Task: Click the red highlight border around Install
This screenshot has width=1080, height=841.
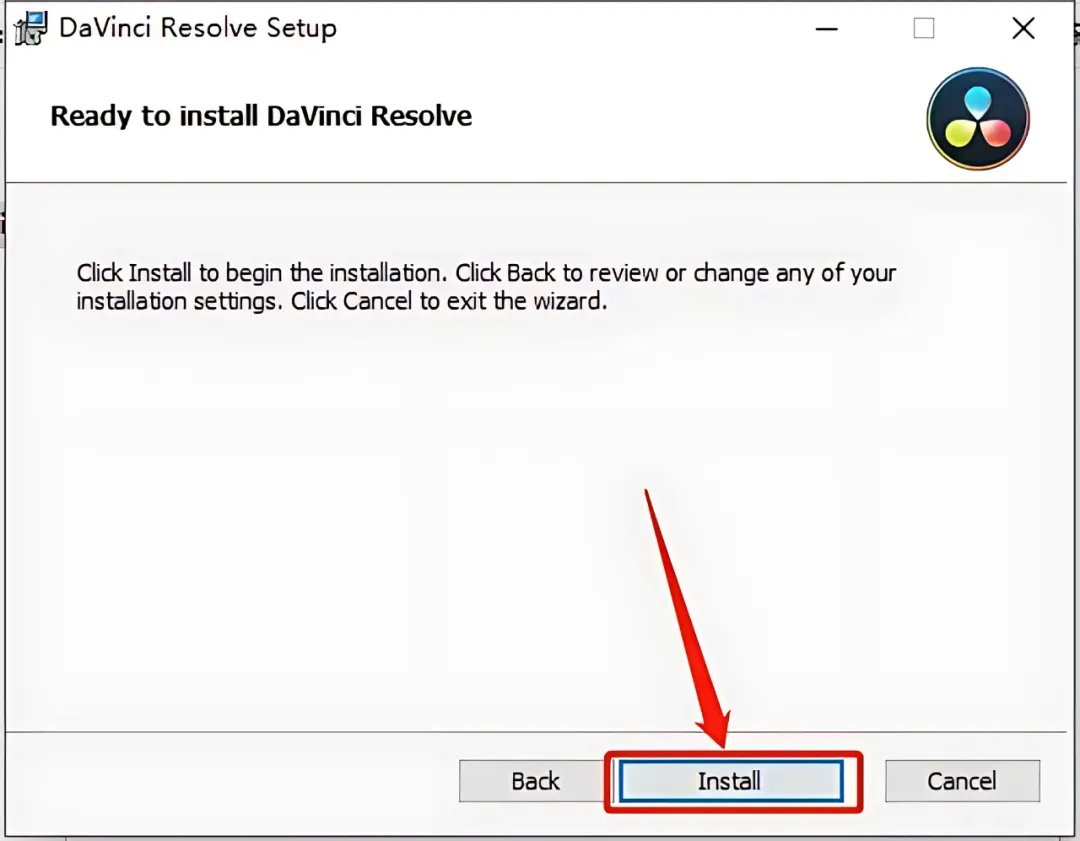Action: [x=733, y=754]
